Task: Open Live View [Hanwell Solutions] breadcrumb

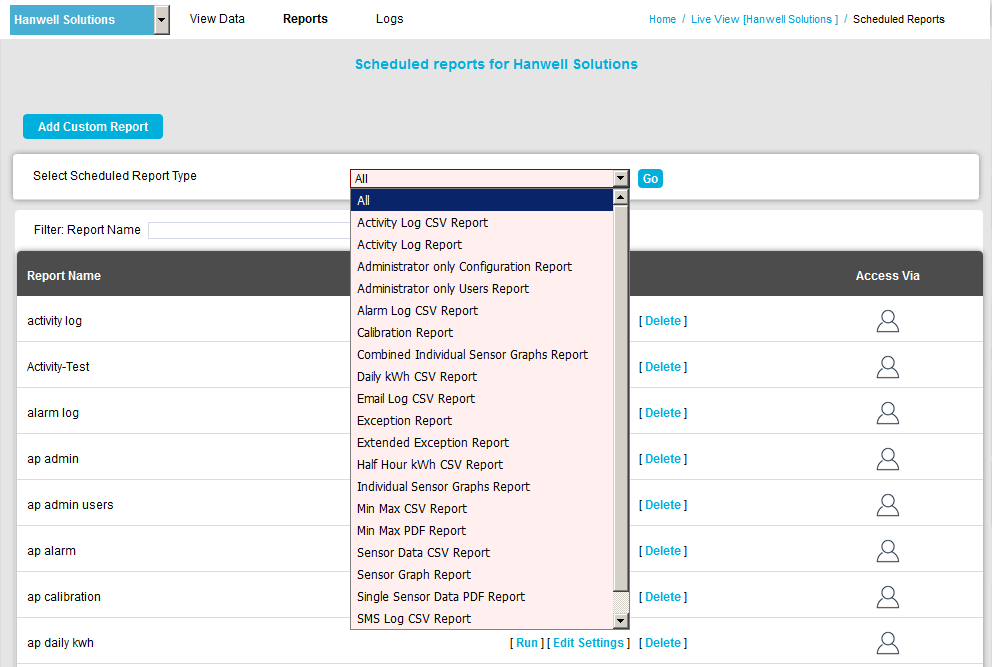Action: [764, 19]
